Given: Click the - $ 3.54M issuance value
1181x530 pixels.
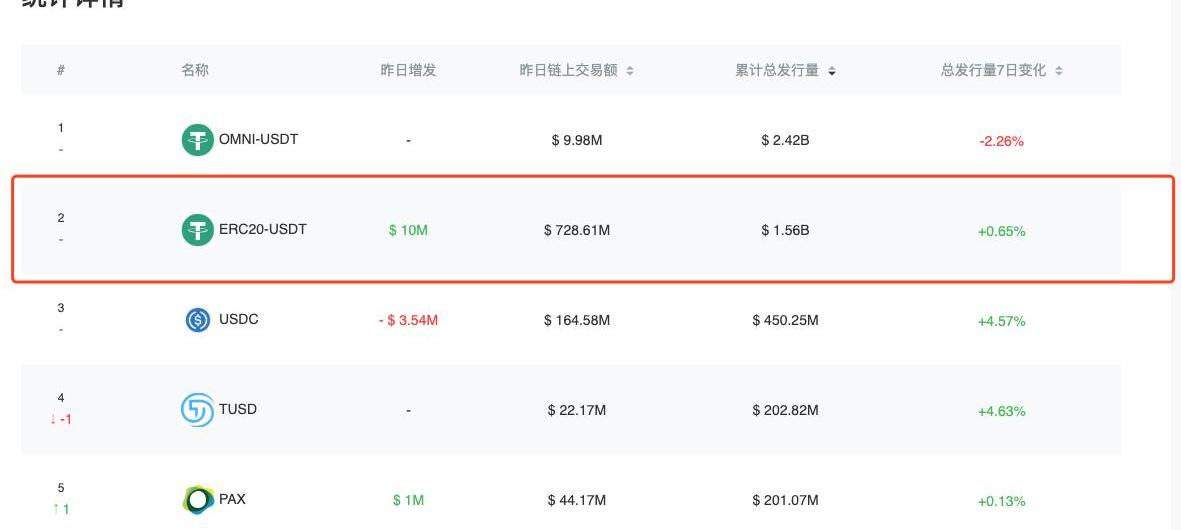Looking at the screenshot, I should point(408,321).
